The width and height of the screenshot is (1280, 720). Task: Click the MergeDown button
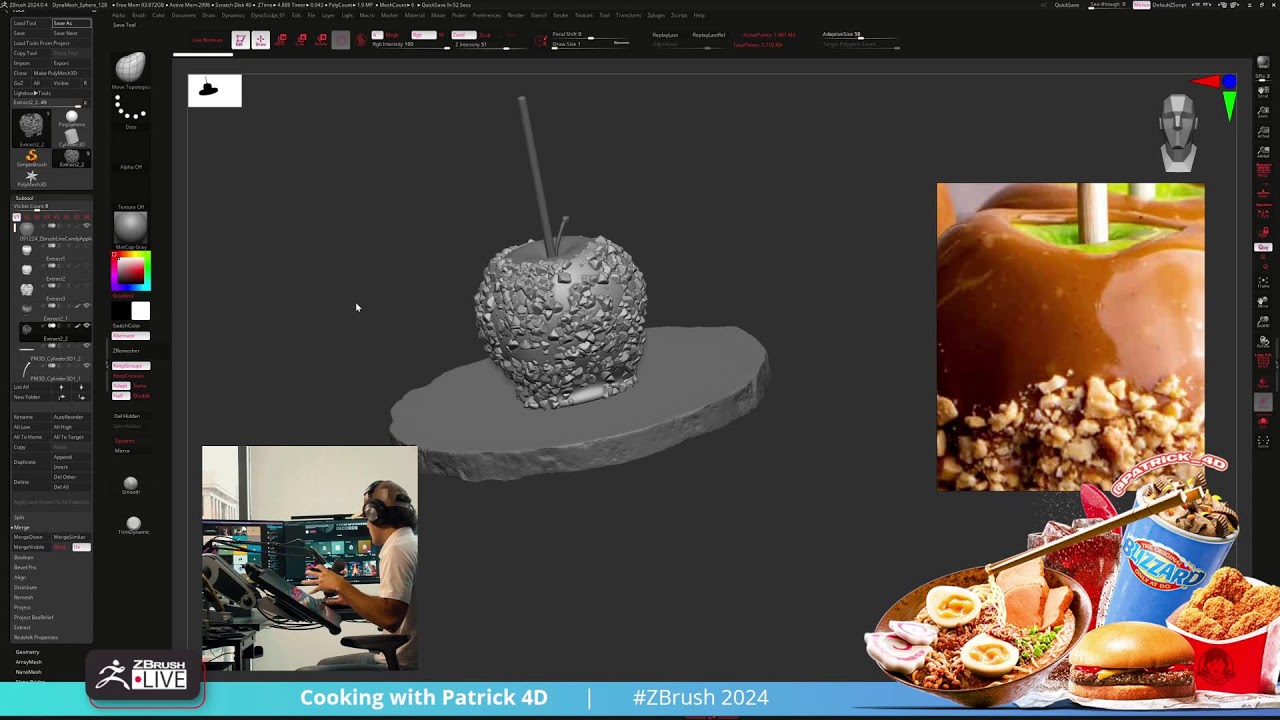29,537
